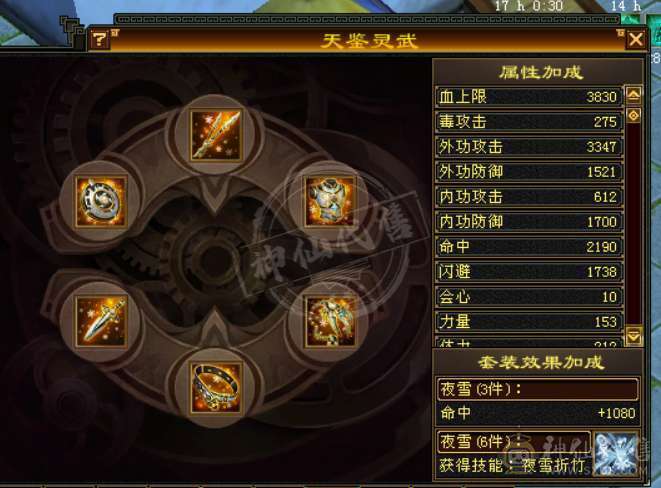This screenshot has height=488, width=661.
Task: Open the question mark help icon
Action: [x=99, y=40]
